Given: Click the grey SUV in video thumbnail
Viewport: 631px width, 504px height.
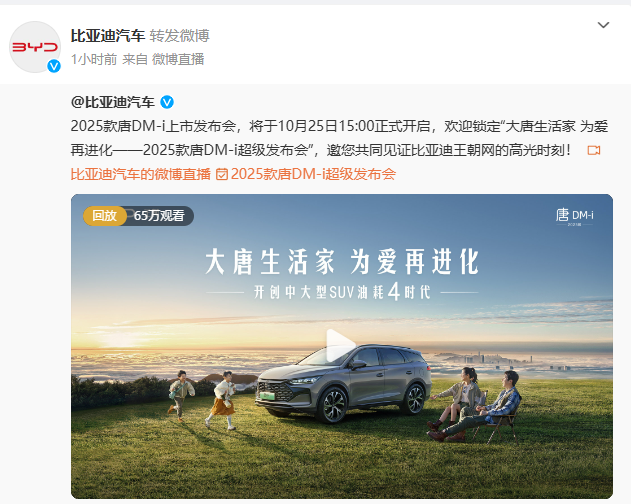Looking at the screenshot, I should click(343, 382).
